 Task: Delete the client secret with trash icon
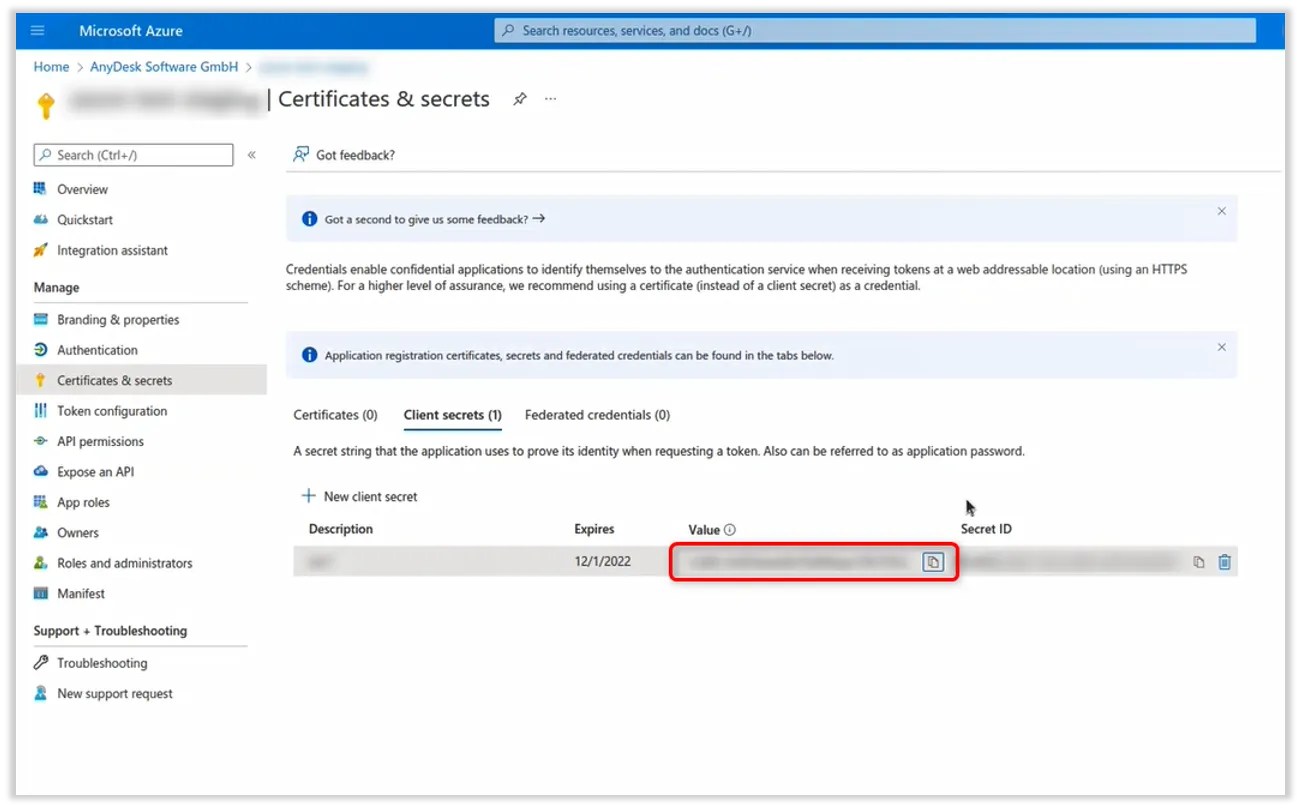tap(1224, 562)
